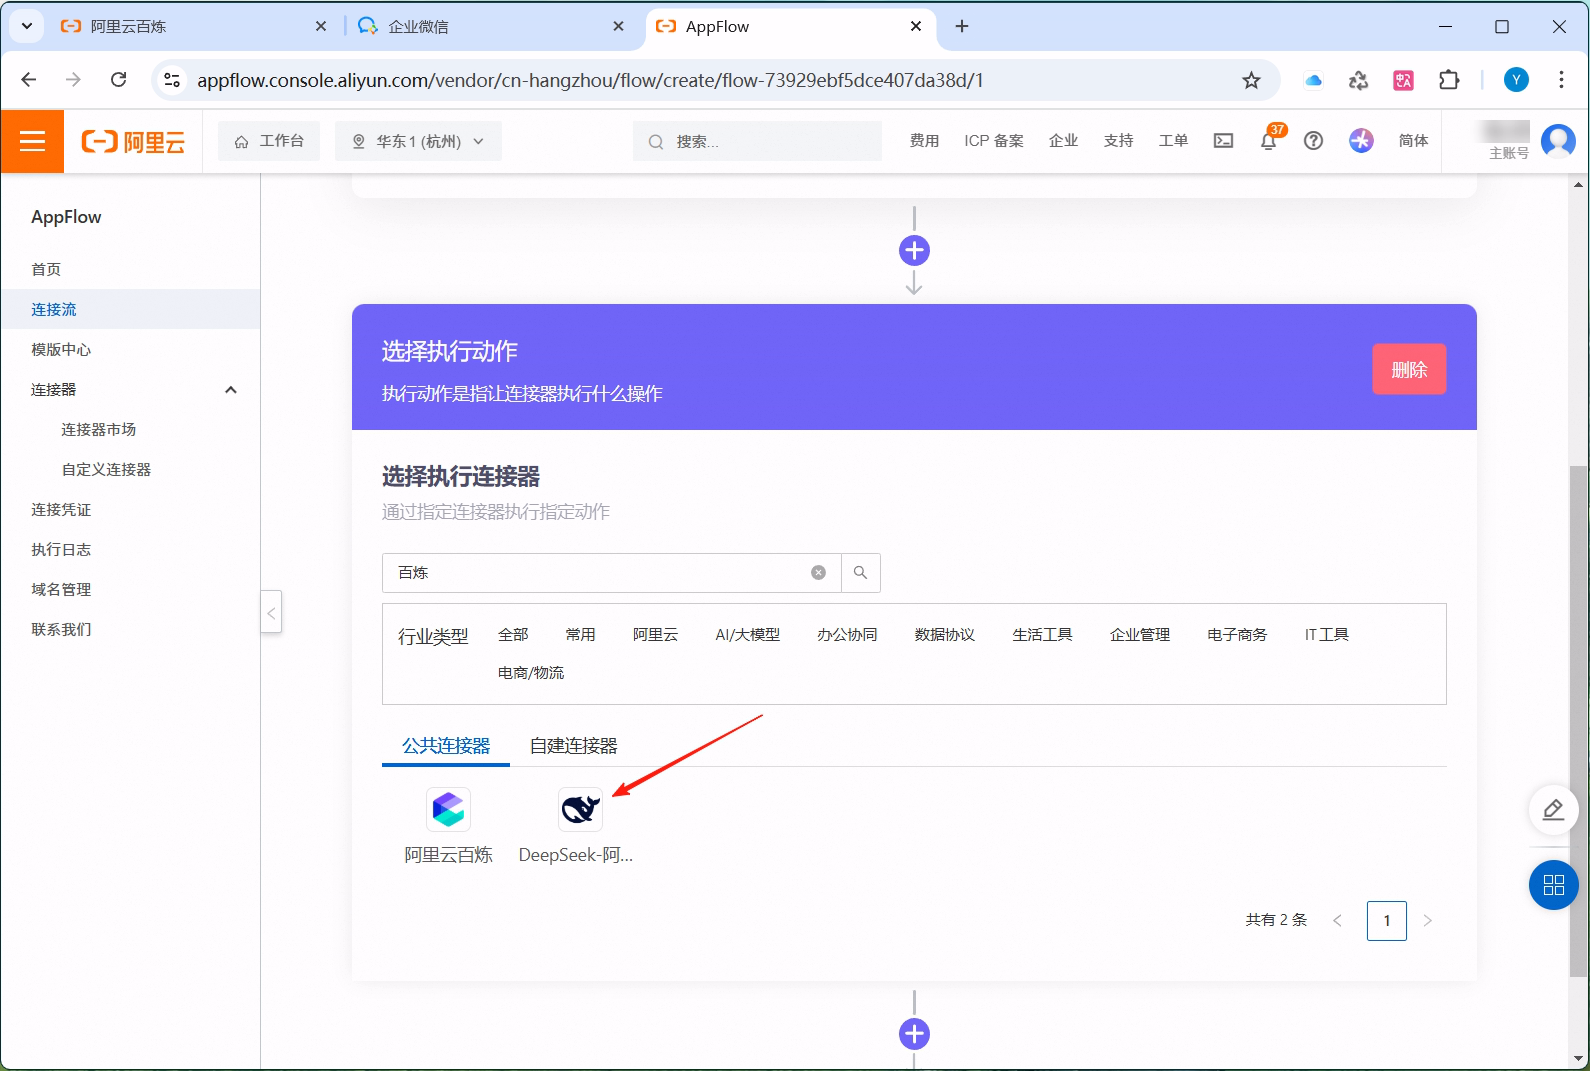1590x1071 pixels.
Task: Open the 支持 menu
Action: pos(1118,141)
